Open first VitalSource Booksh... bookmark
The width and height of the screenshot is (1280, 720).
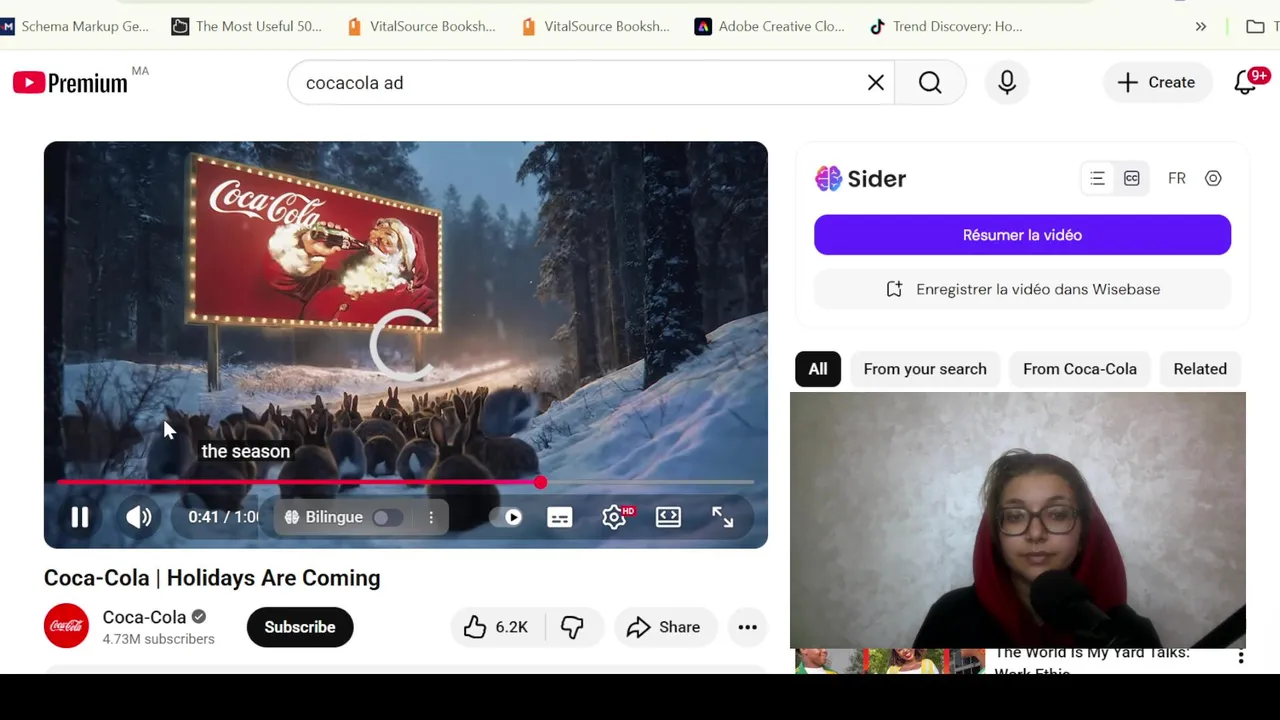(x=421, y=26)
